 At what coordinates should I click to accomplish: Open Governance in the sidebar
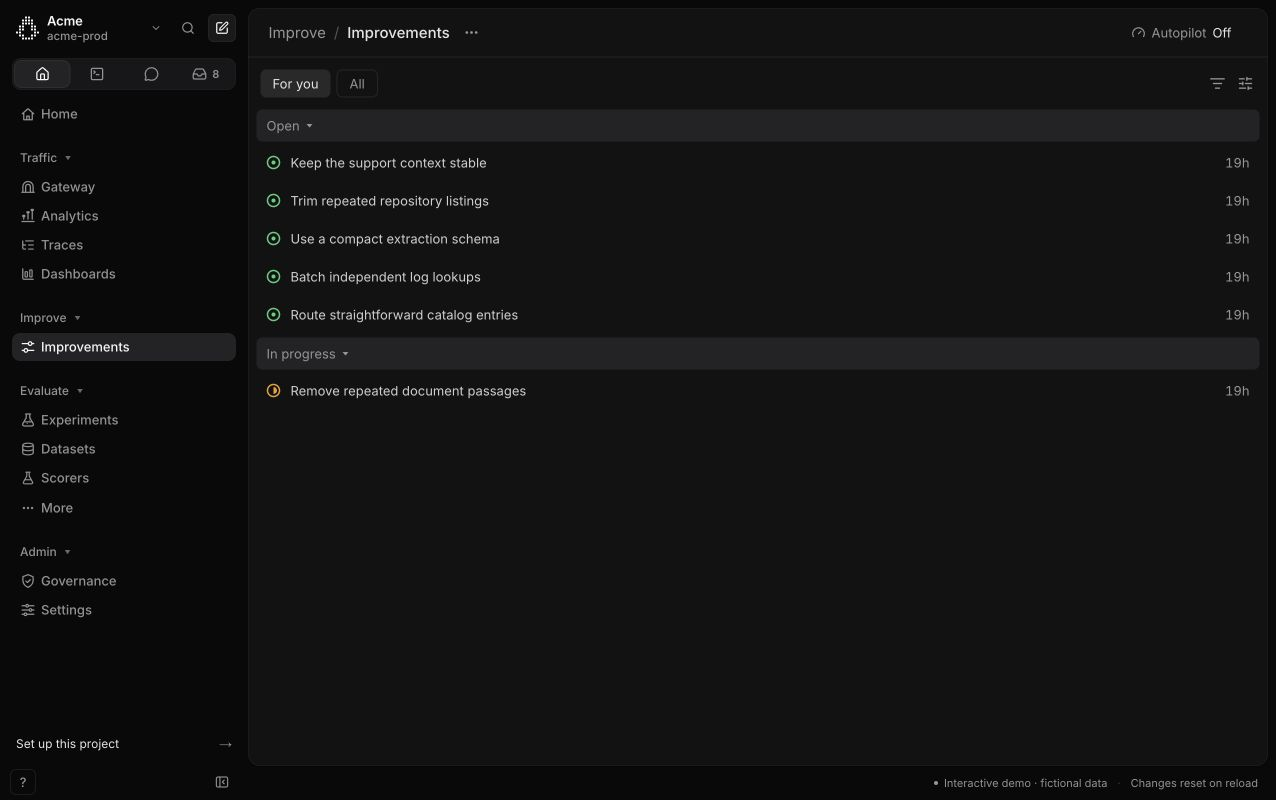tap(124, 581)
